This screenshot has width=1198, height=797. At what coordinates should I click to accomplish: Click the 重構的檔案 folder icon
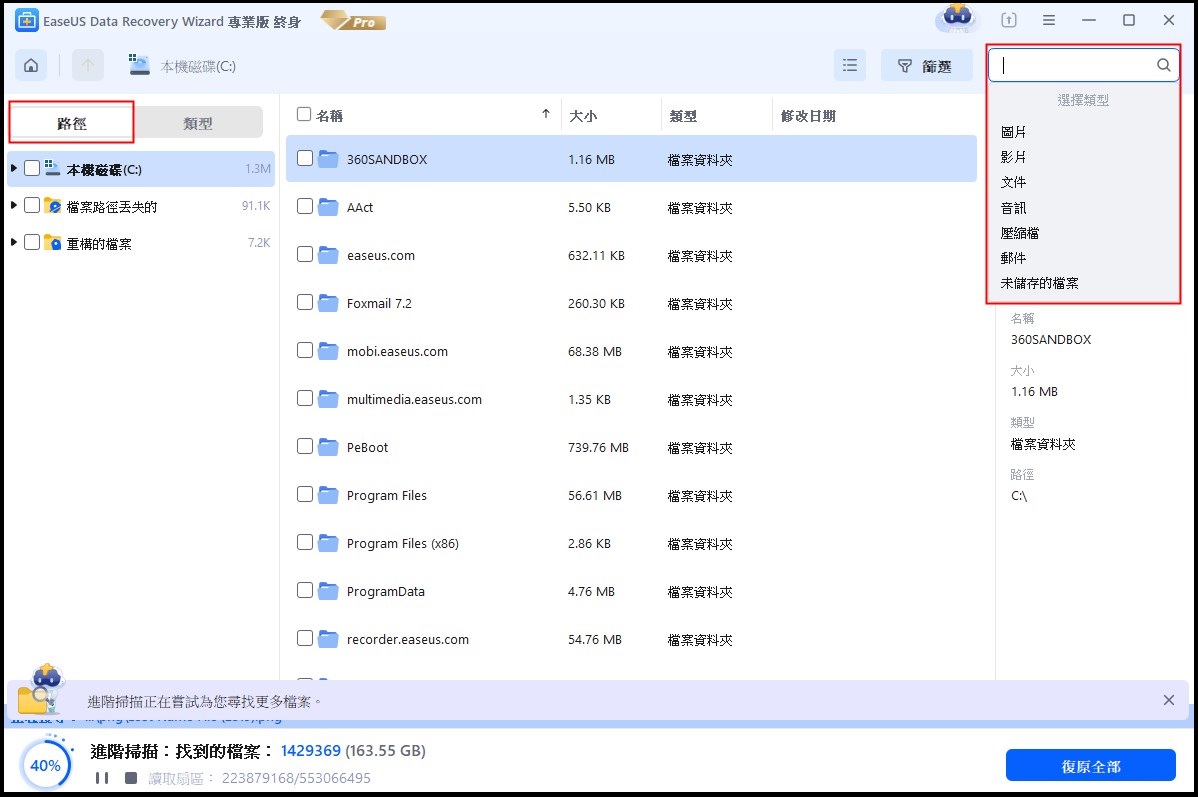click(x=53, y=243)
